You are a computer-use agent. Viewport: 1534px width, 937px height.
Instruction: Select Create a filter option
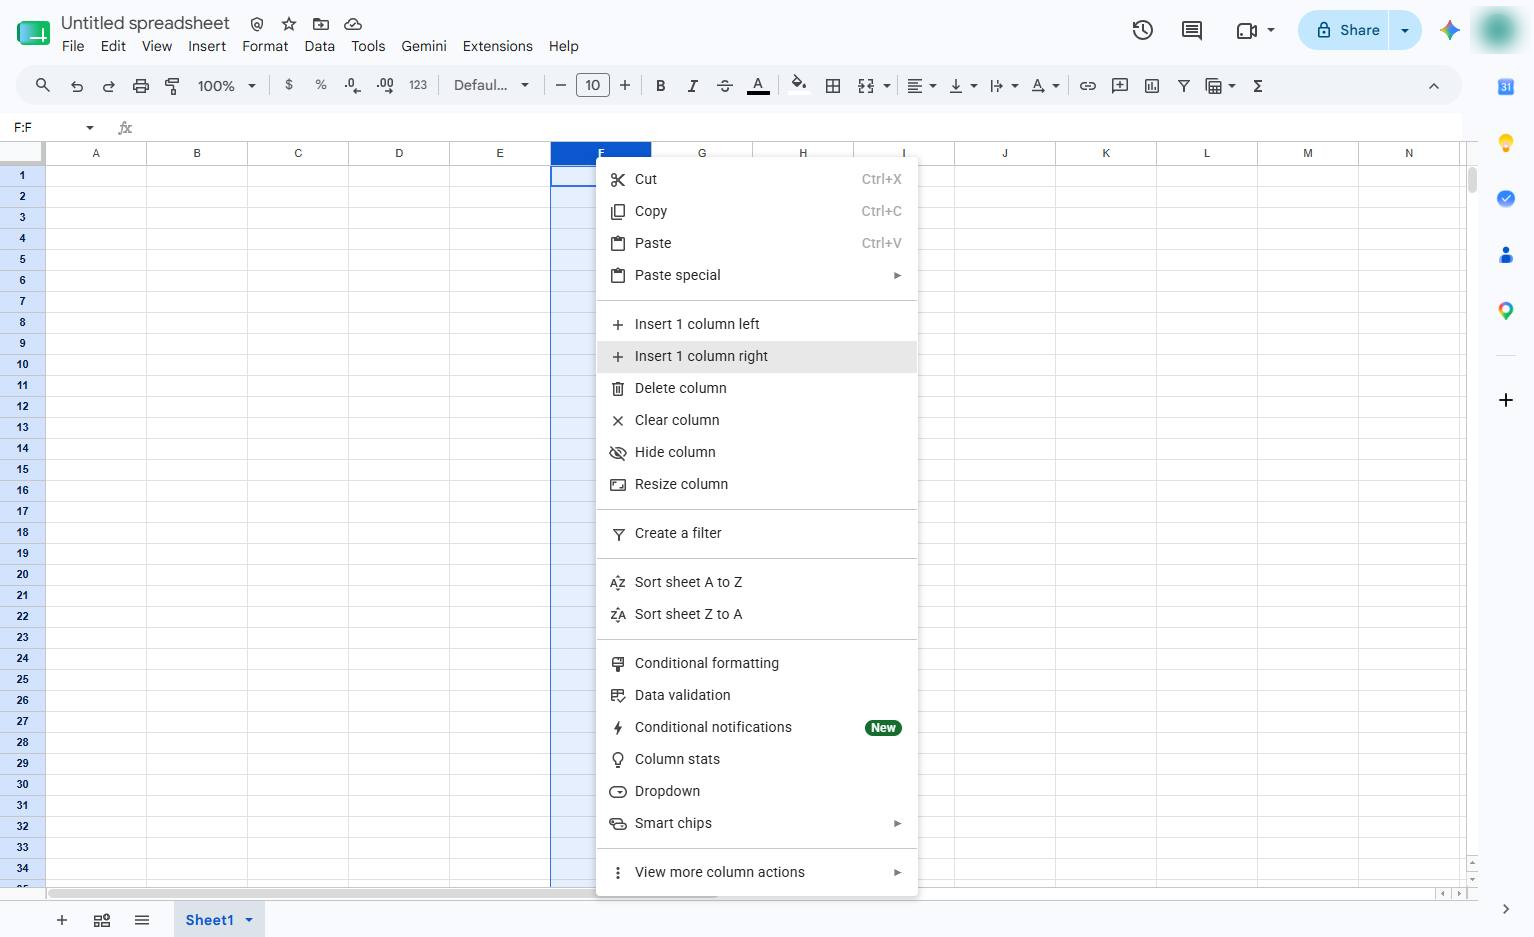click(757, 534)
